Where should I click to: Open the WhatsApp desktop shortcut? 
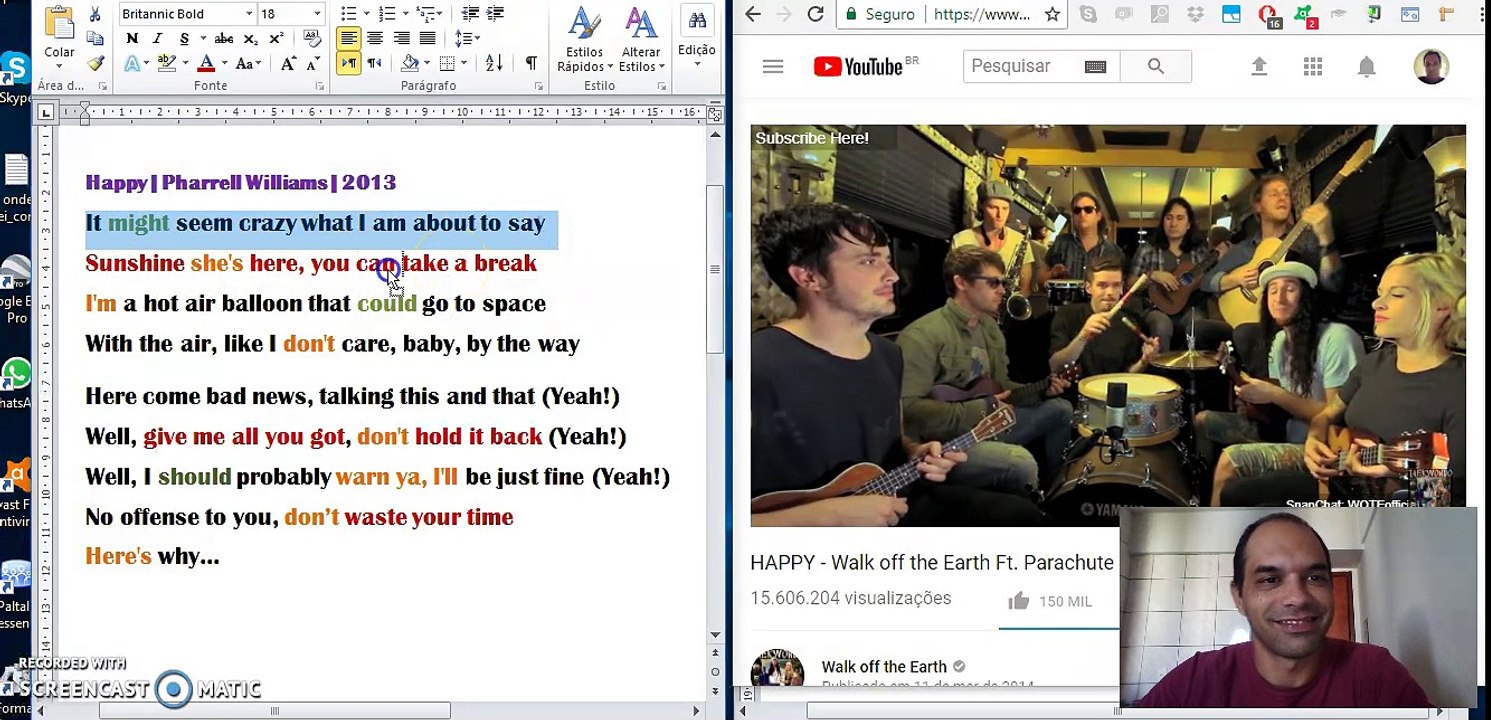16,383
